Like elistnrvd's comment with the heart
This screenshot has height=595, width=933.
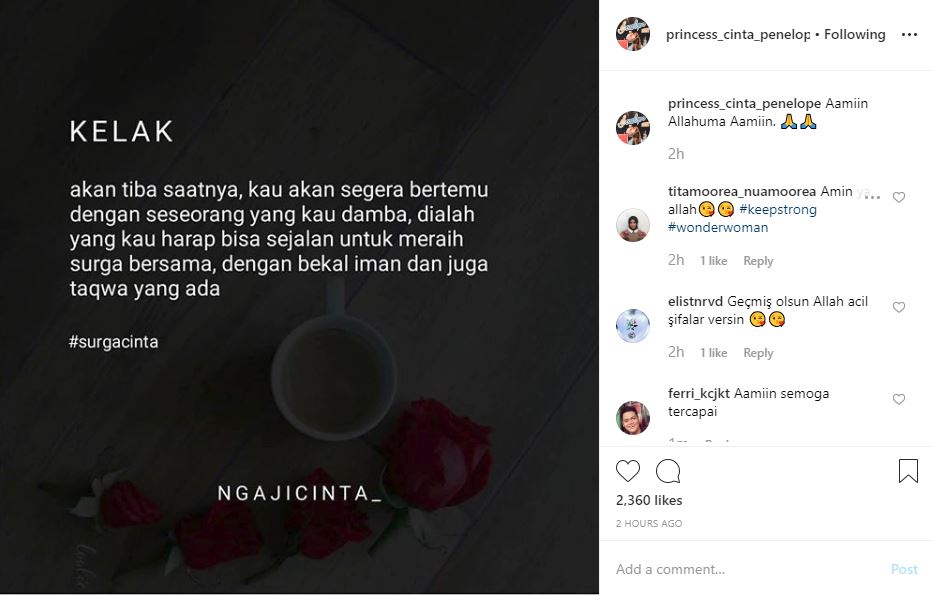pos(898,307)
